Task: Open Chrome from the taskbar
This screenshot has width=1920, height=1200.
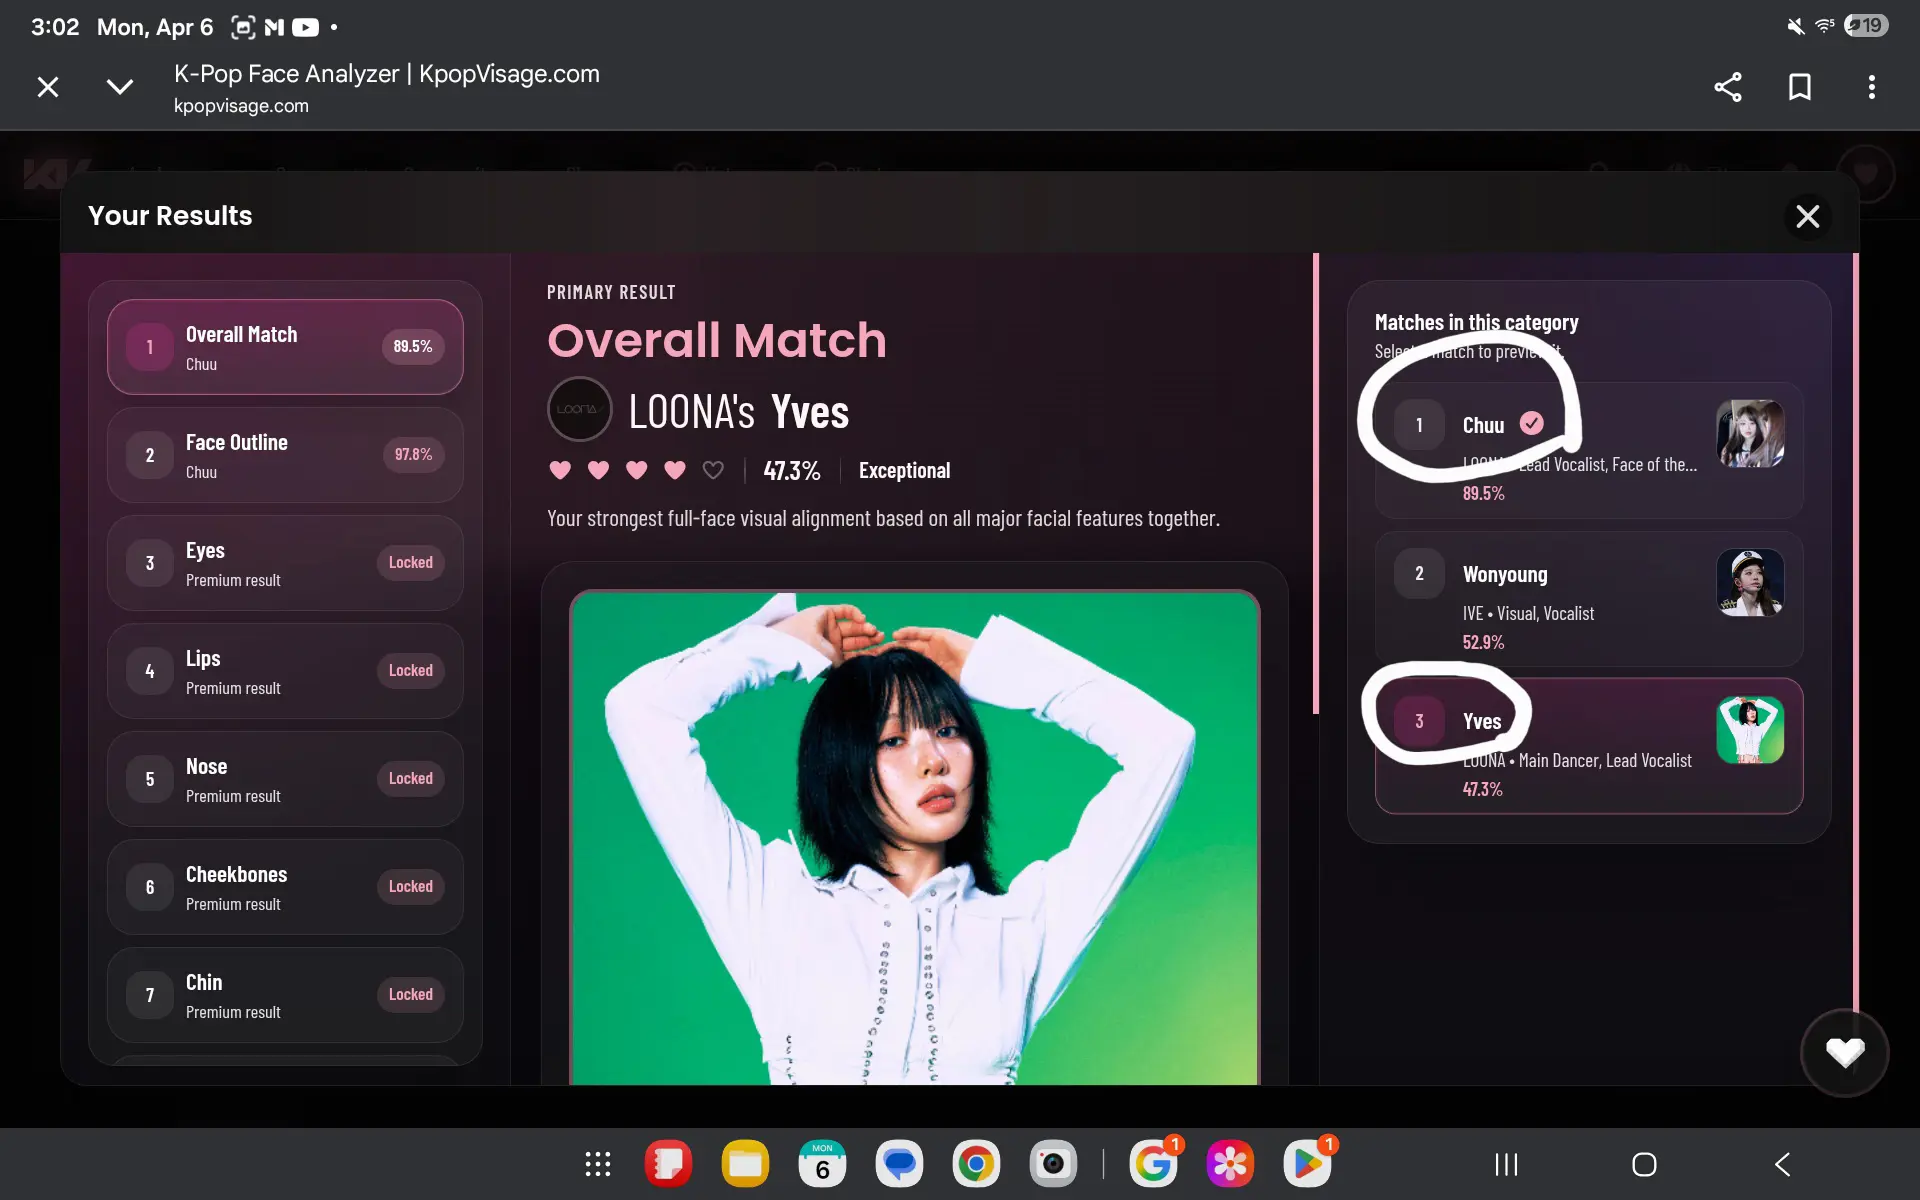Action: coord(976,1164)
